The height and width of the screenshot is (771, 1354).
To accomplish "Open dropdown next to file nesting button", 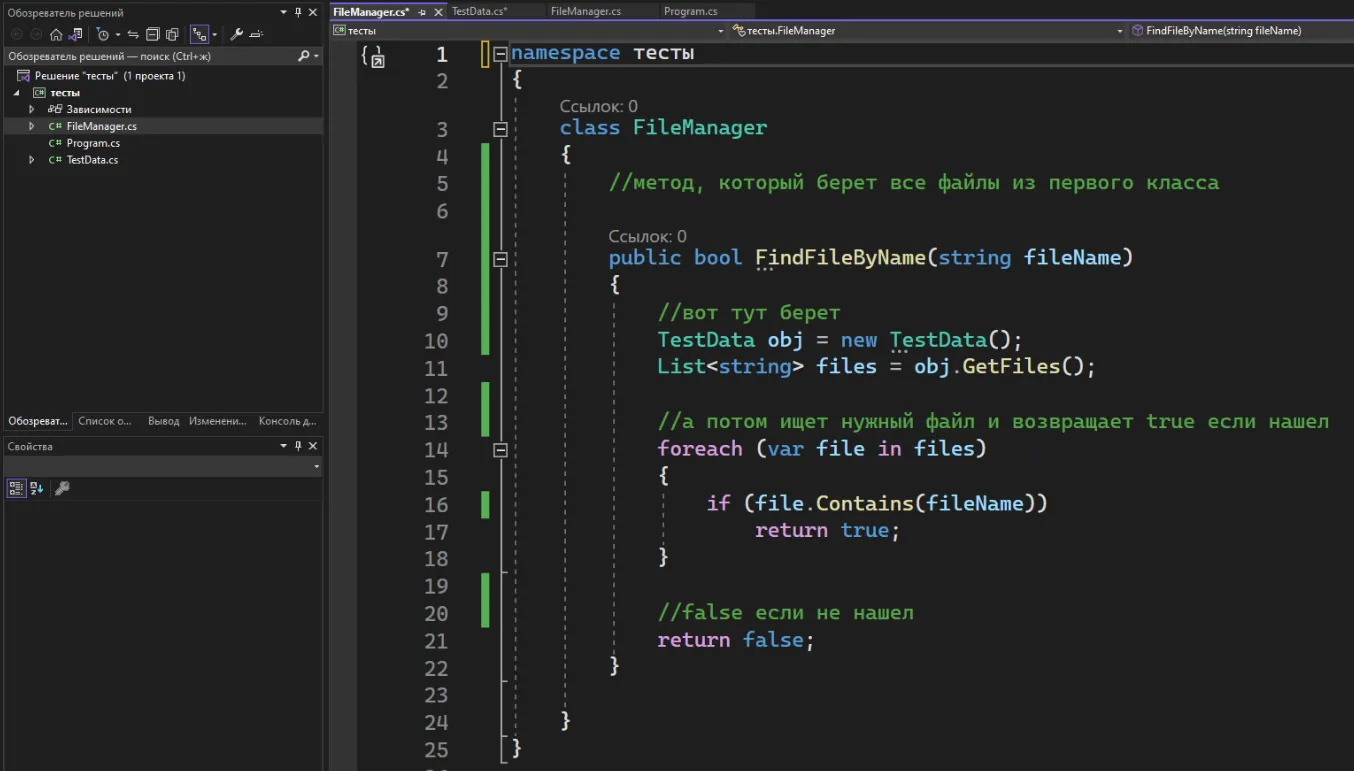I will tap(214, 34).
